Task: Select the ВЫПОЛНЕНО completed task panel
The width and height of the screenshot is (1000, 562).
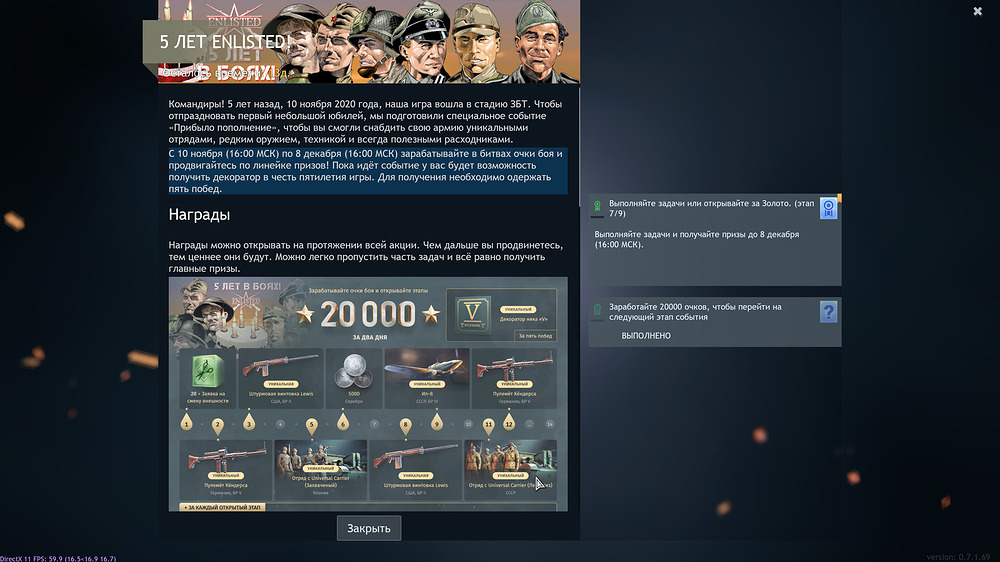Action: pyautogui.click(x=715, y=322)
